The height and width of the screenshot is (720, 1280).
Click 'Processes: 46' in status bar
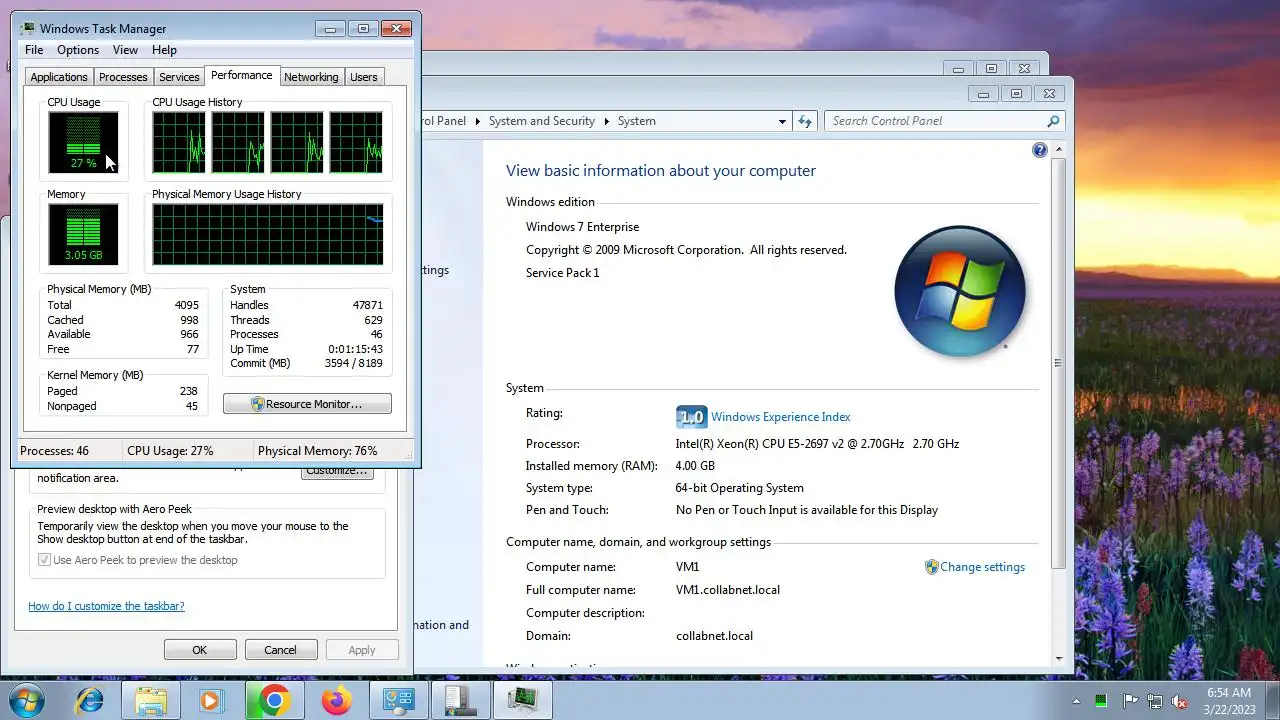(54, 451)
